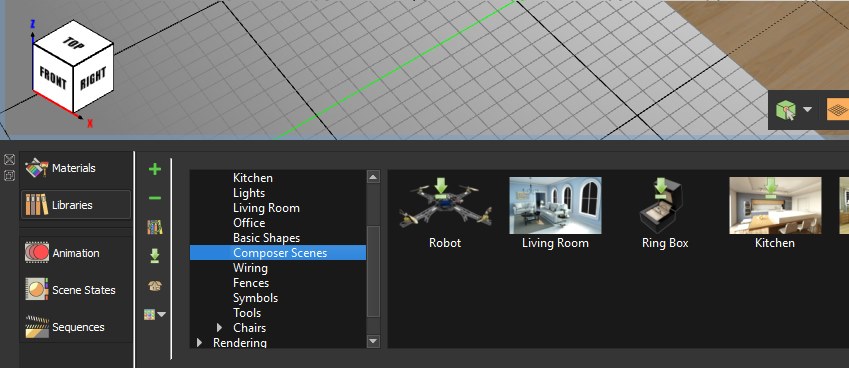Click the tree scrollbar up arrow

[373, 176]
